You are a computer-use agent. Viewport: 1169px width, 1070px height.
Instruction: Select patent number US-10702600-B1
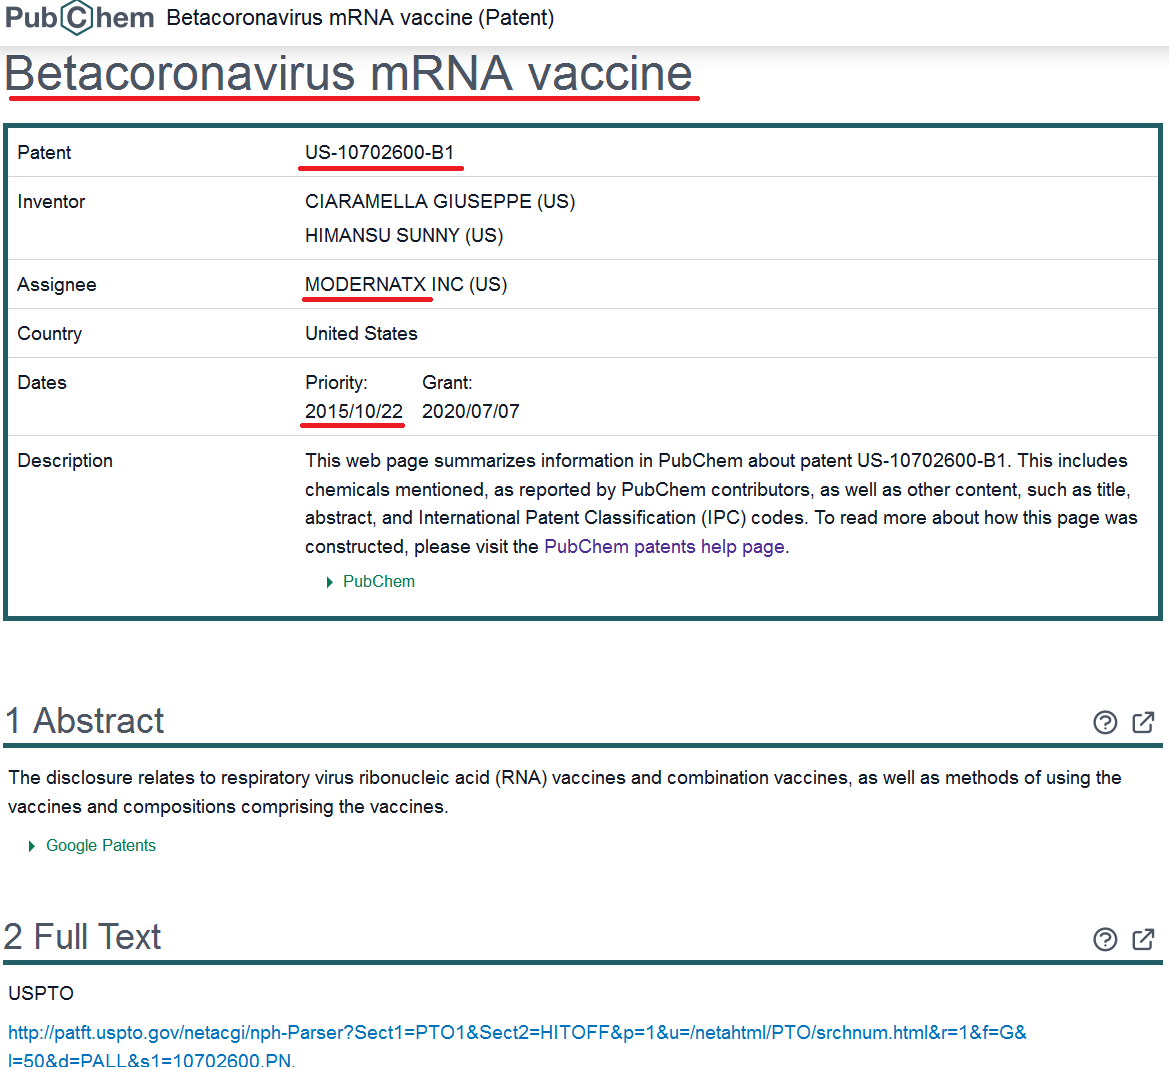tap(379, 153)
